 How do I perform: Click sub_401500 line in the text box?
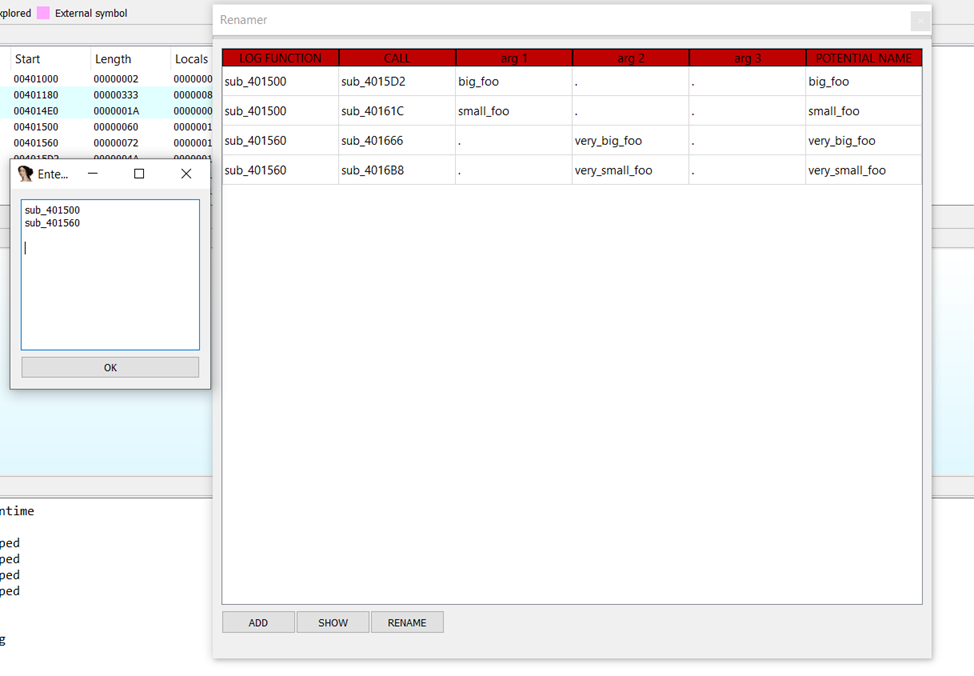tap(52, 210)
